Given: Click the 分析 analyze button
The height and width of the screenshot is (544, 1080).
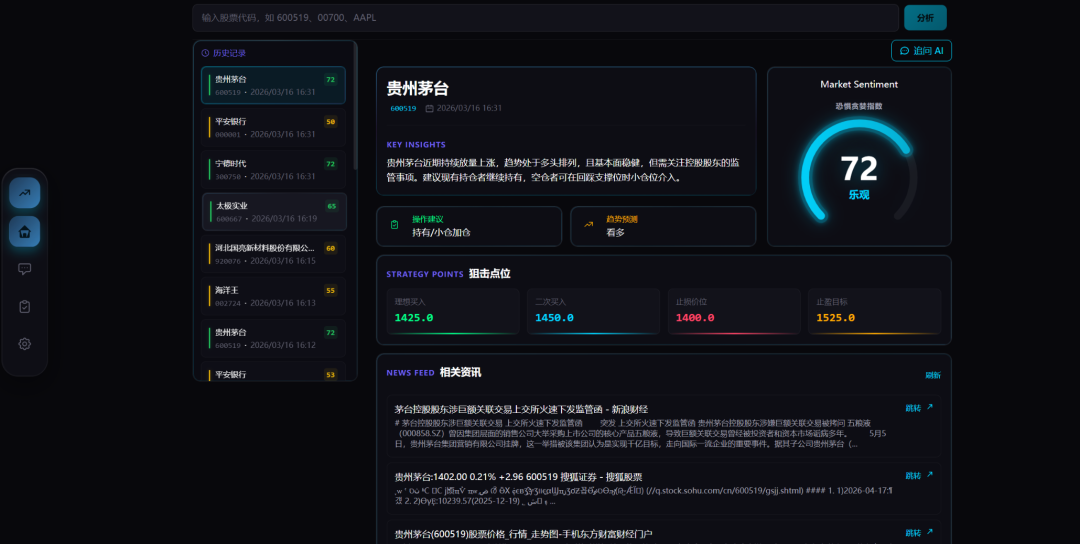Looking at the screenshot, I should (925, 18).
